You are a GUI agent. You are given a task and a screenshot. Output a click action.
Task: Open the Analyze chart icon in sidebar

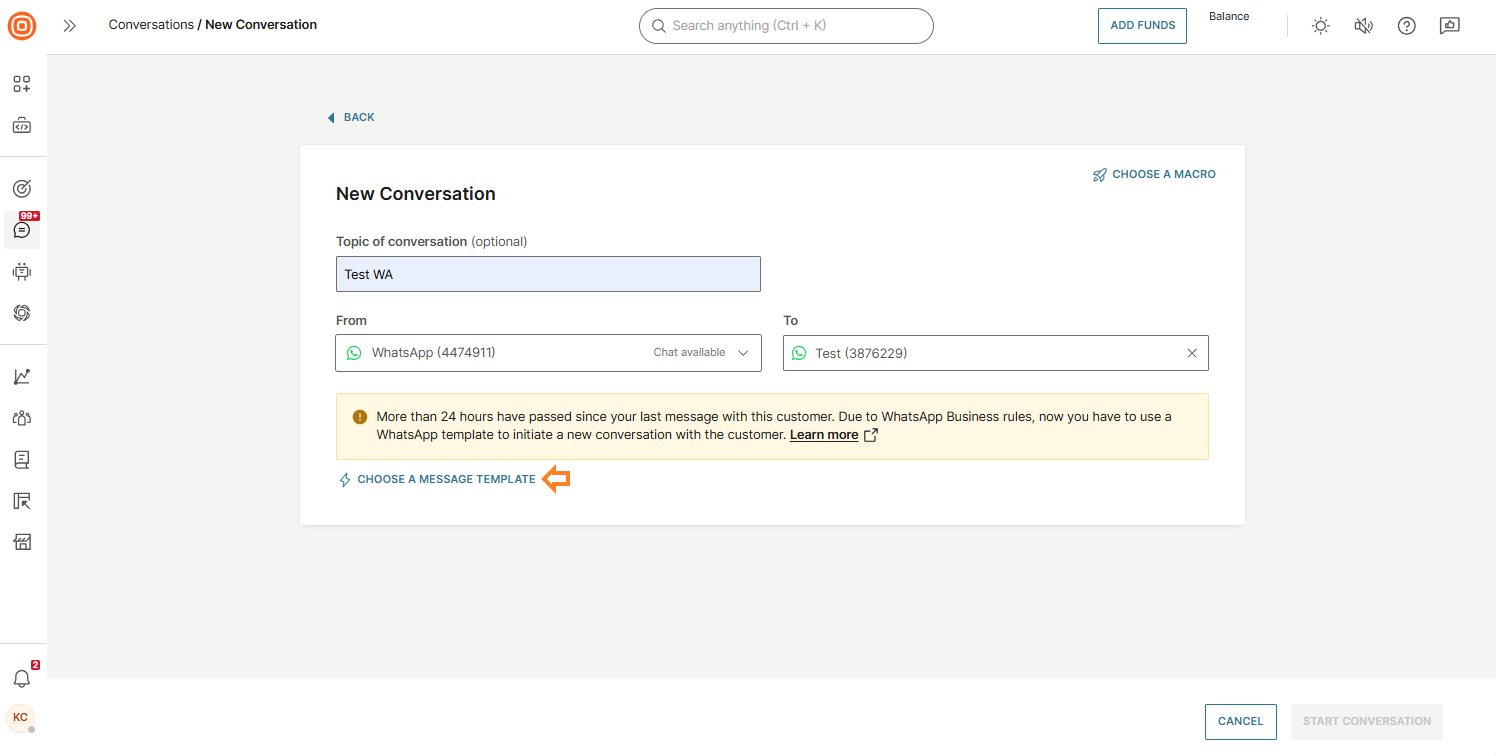pos(22,376)
